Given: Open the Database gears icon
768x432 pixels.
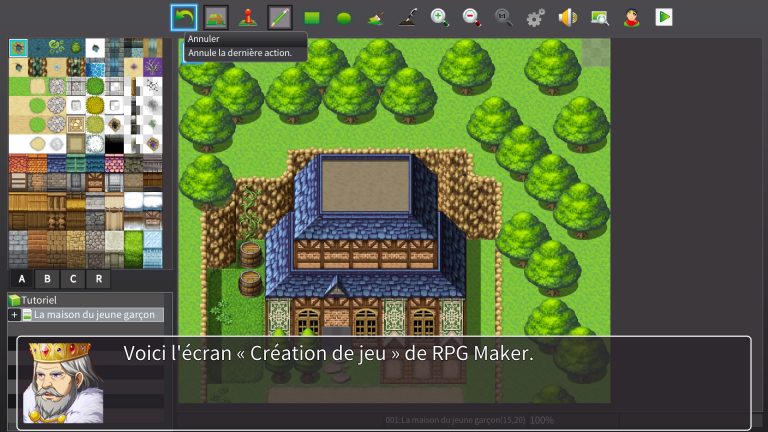Looking at the screenshot, I should click(535, 18).
